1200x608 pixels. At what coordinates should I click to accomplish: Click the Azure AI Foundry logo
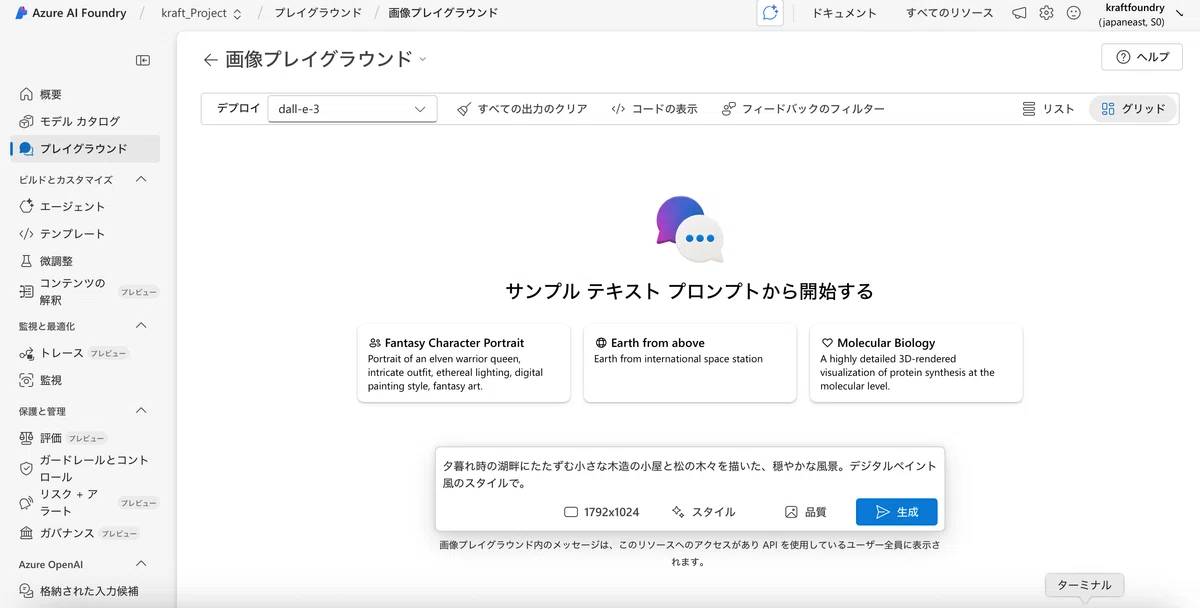pyautogui.click(x=21, y=13)
